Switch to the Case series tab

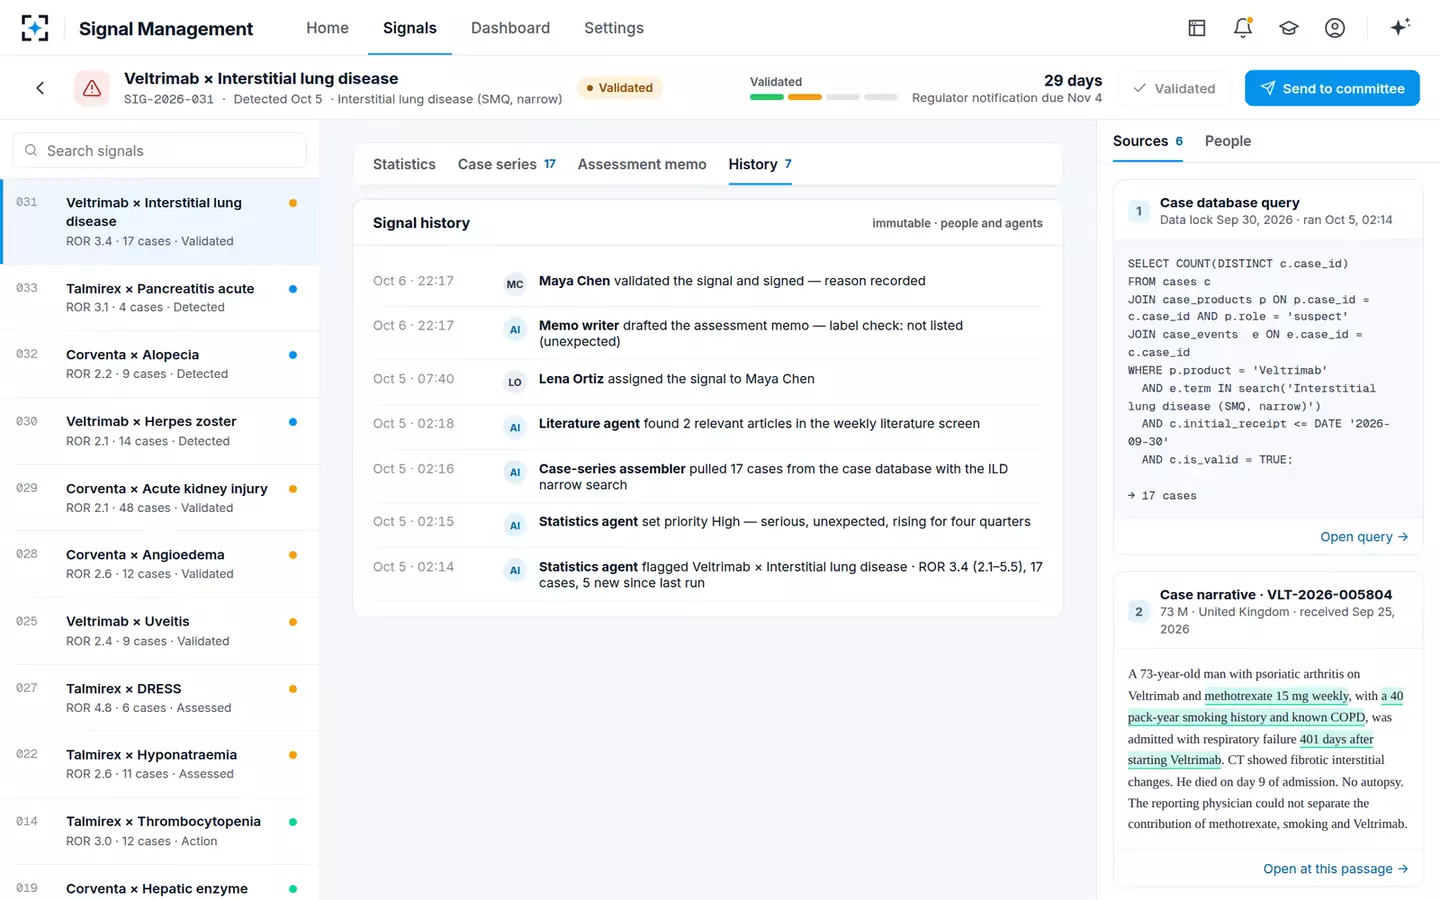506,164
